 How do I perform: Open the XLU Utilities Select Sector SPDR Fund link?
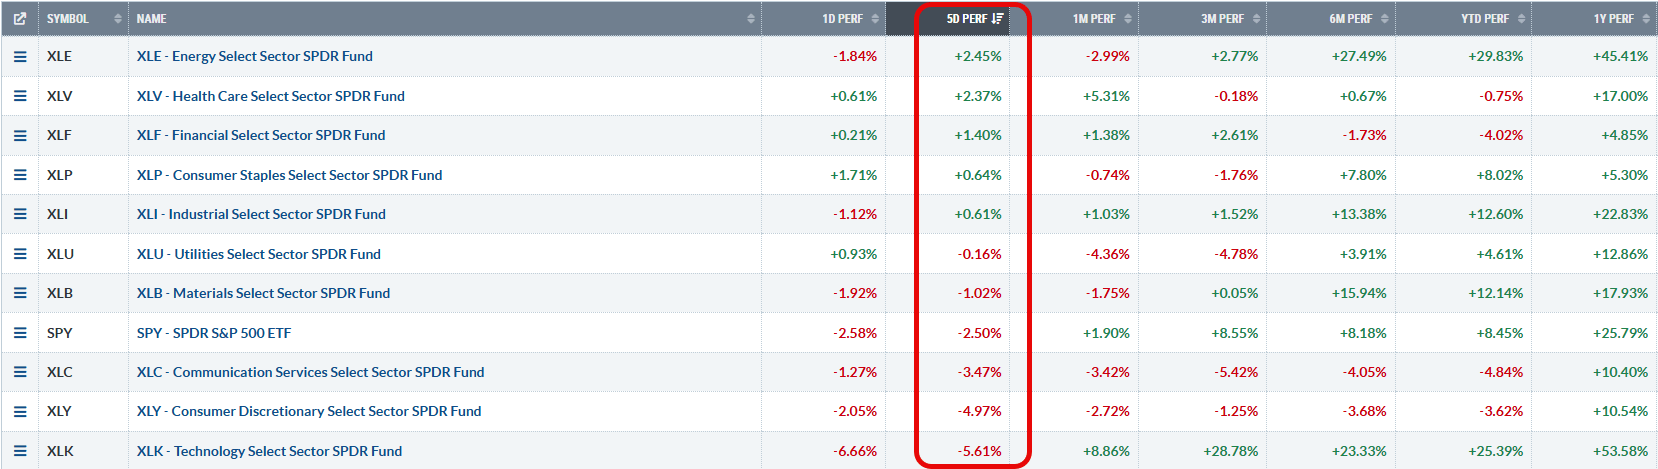click(259, 254)
